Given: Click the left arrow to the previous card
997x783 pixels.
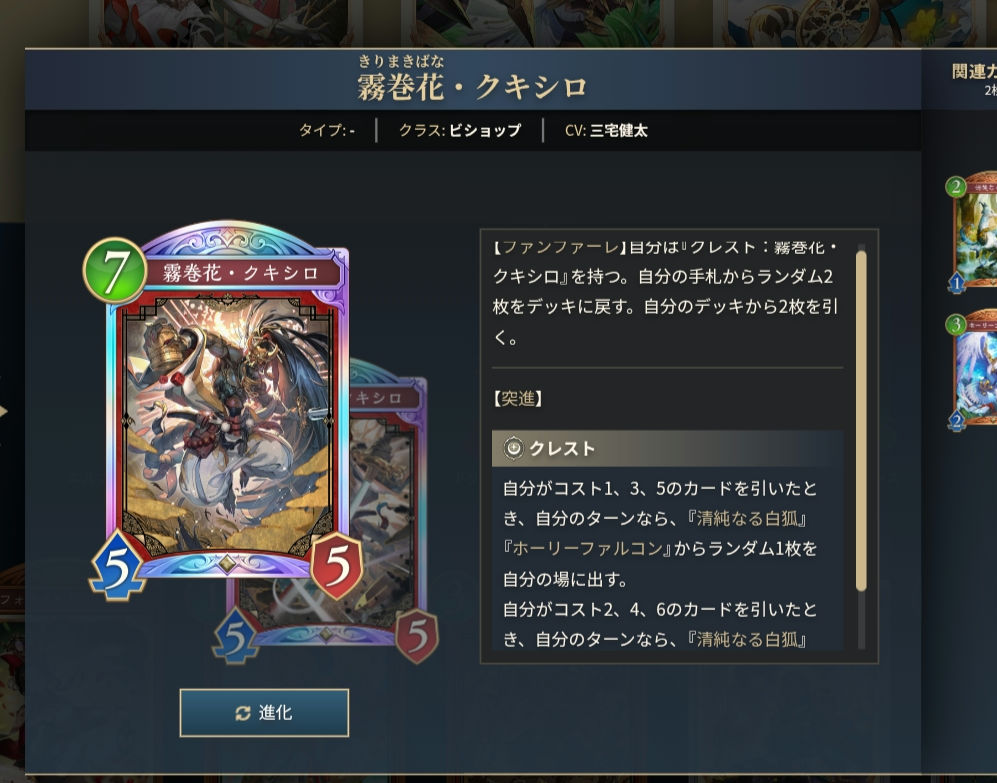Looking at the screenshot, I should pyautogui.click(x=3, y=412).
